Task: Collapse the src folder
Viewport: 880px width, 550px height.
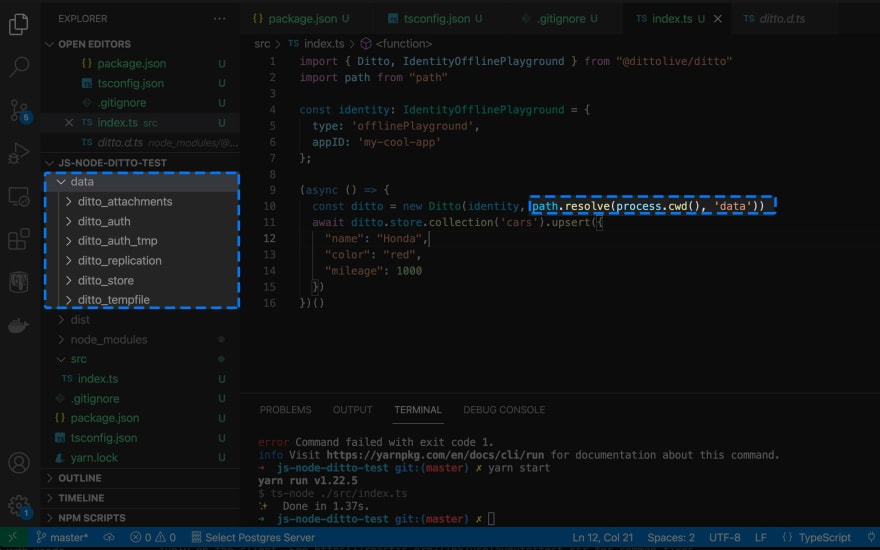Action: pyautogui.click(x=140, y=359)
